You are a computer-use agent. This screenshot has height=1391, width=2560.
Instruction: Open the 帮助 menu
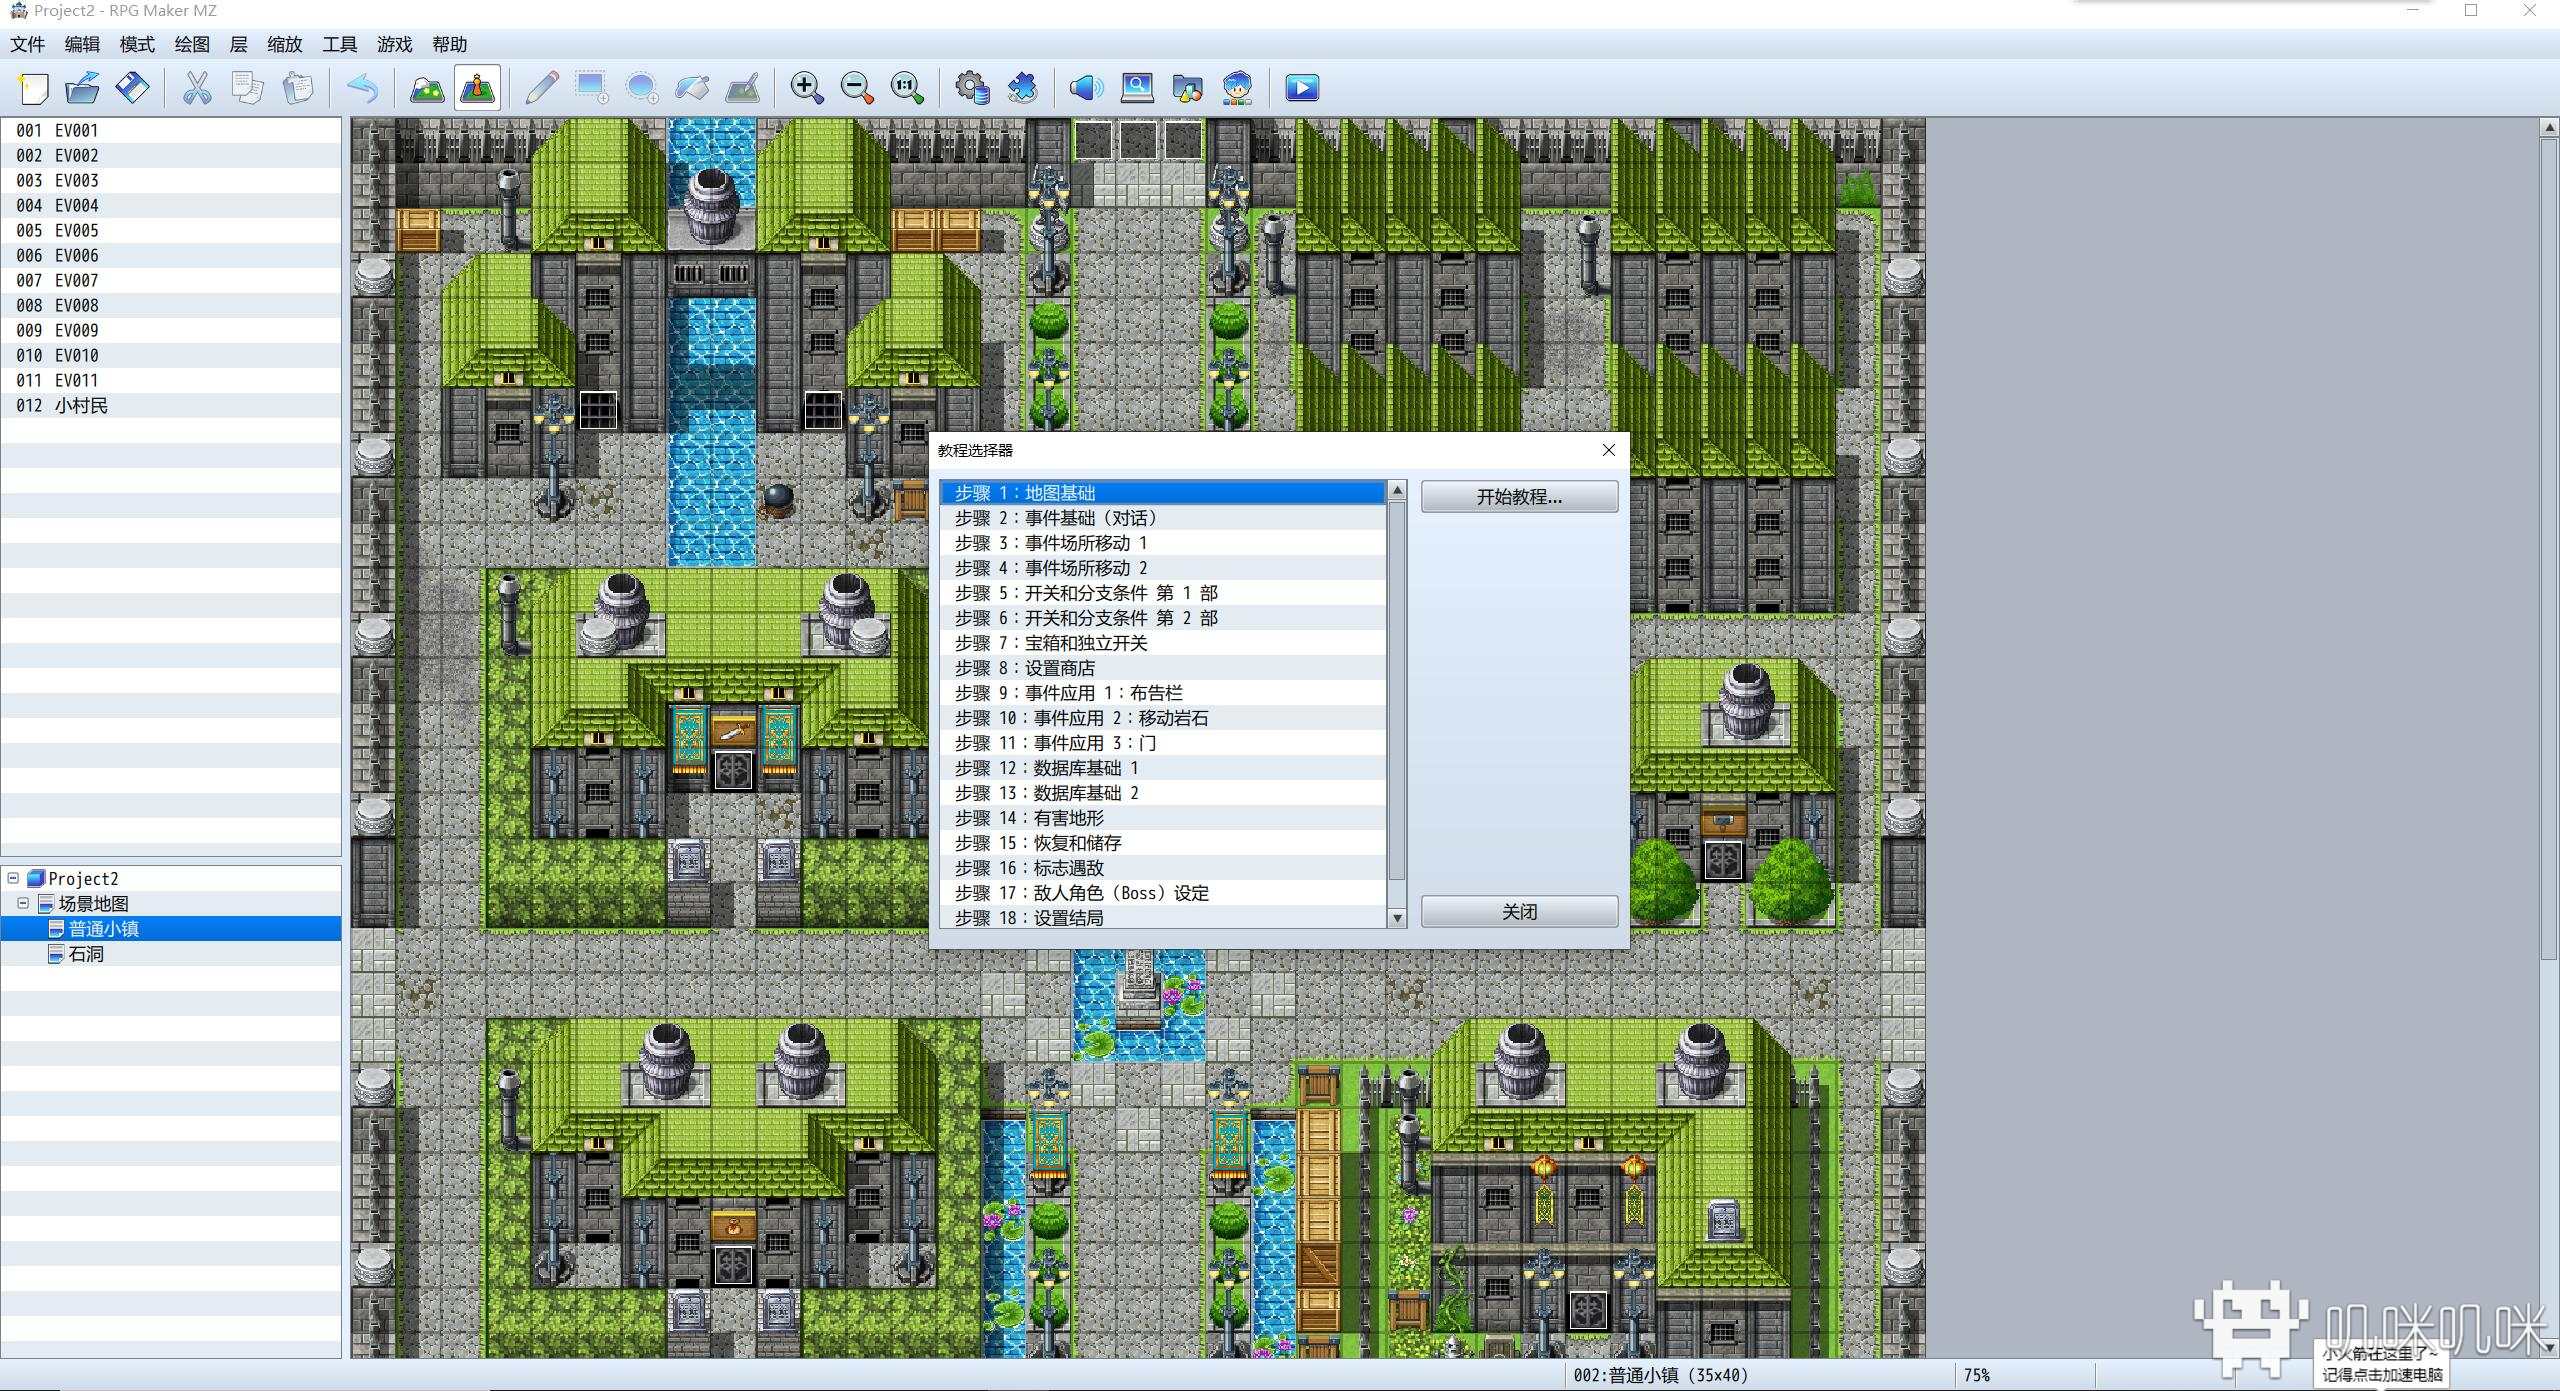[x=450, y=44]
